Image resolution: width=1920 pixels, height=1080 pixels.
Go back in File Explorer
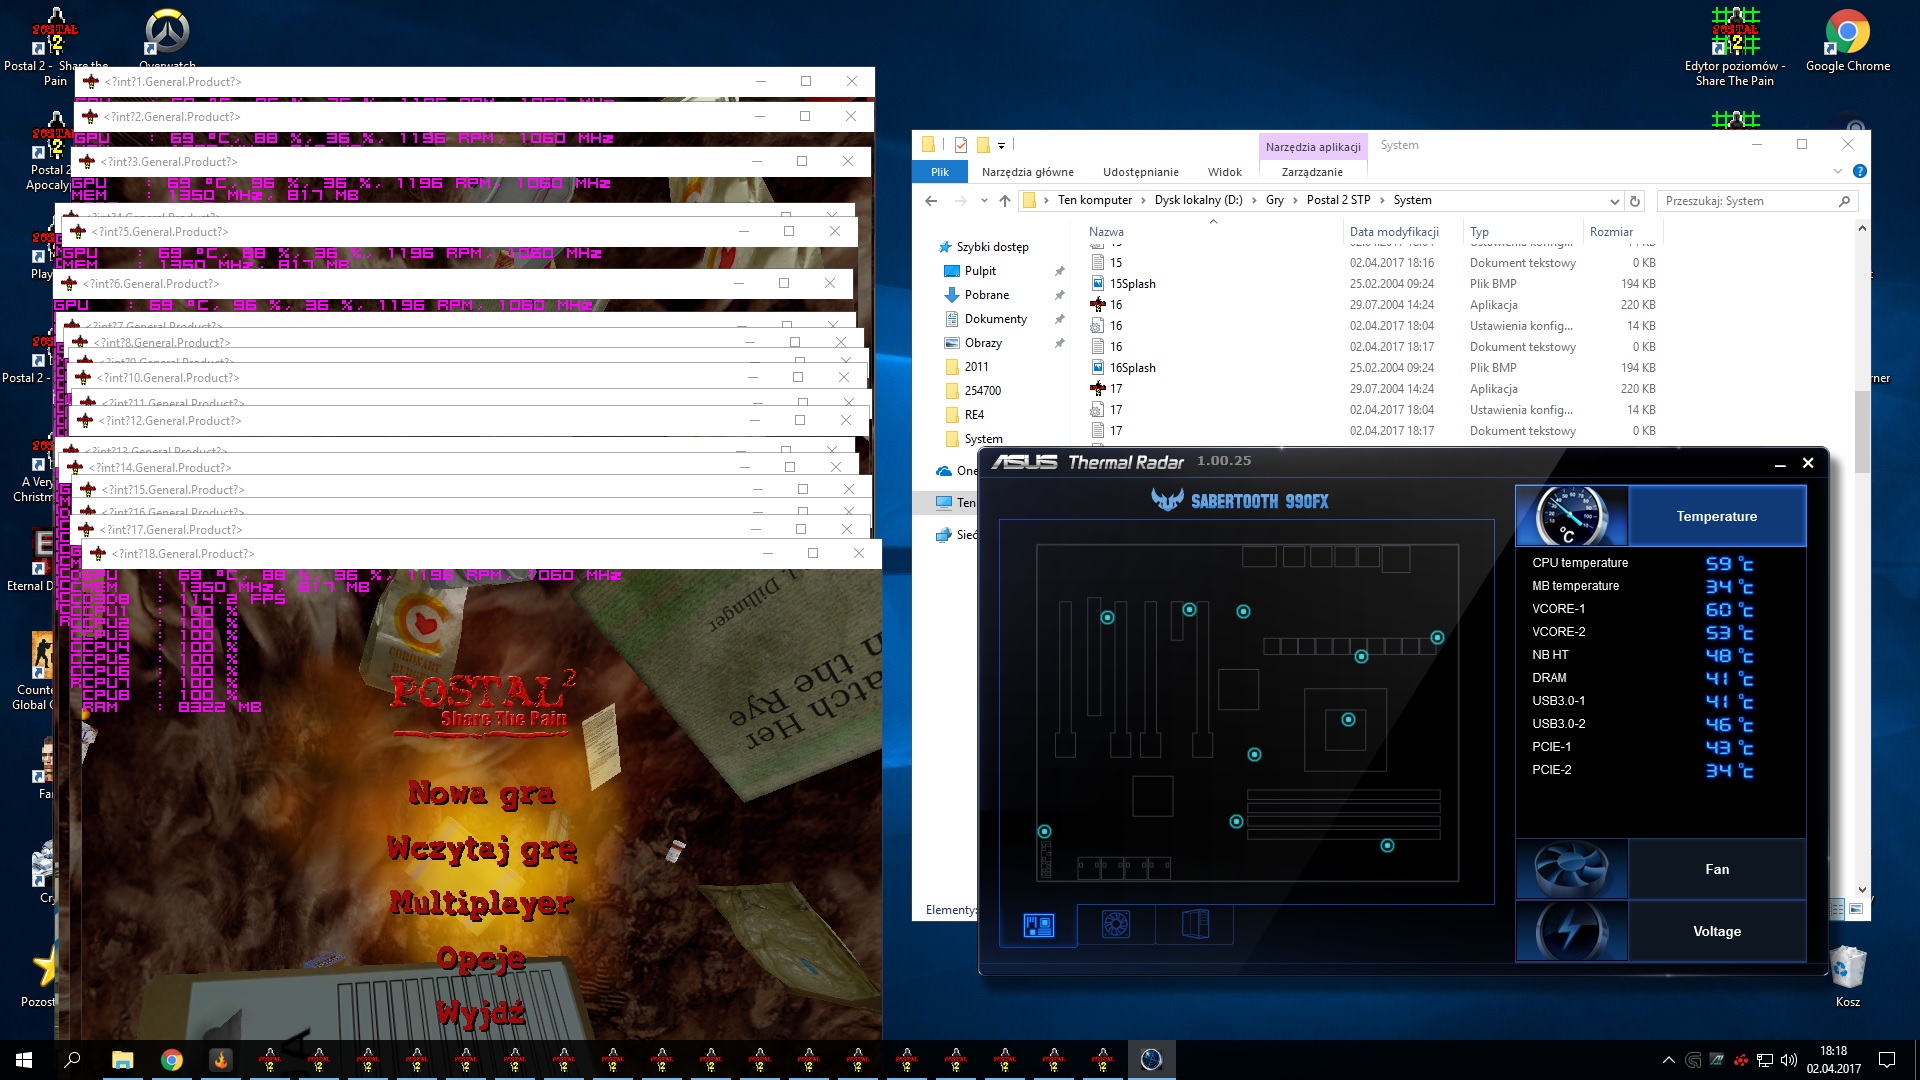pos(931,201)
